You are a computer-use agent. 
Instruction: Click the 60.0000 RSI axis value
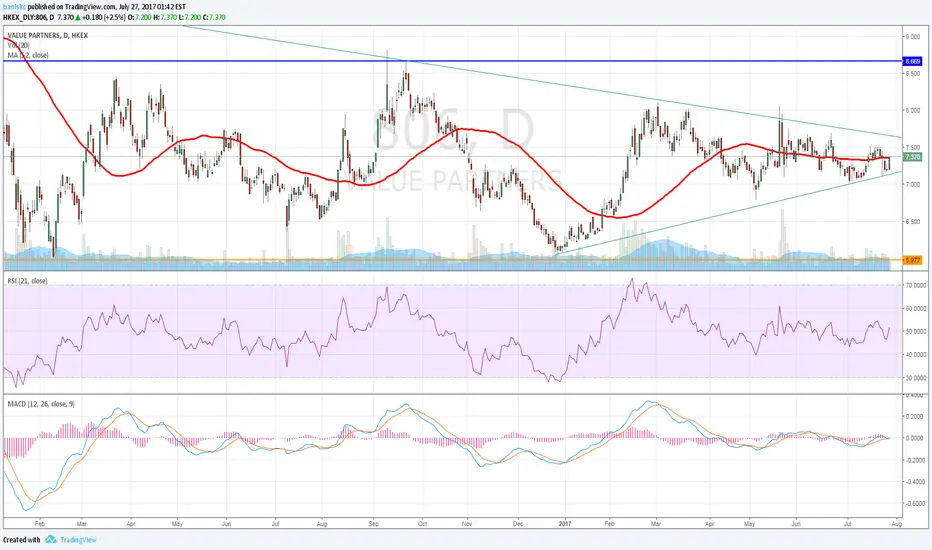point(914,309)
